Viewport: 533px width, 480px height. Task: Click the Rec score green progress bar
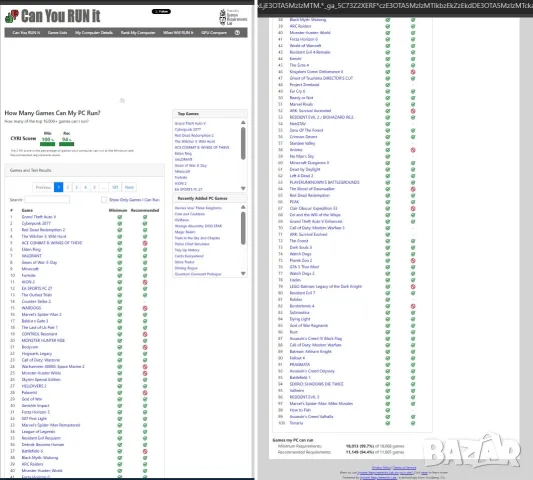[66, 144]
